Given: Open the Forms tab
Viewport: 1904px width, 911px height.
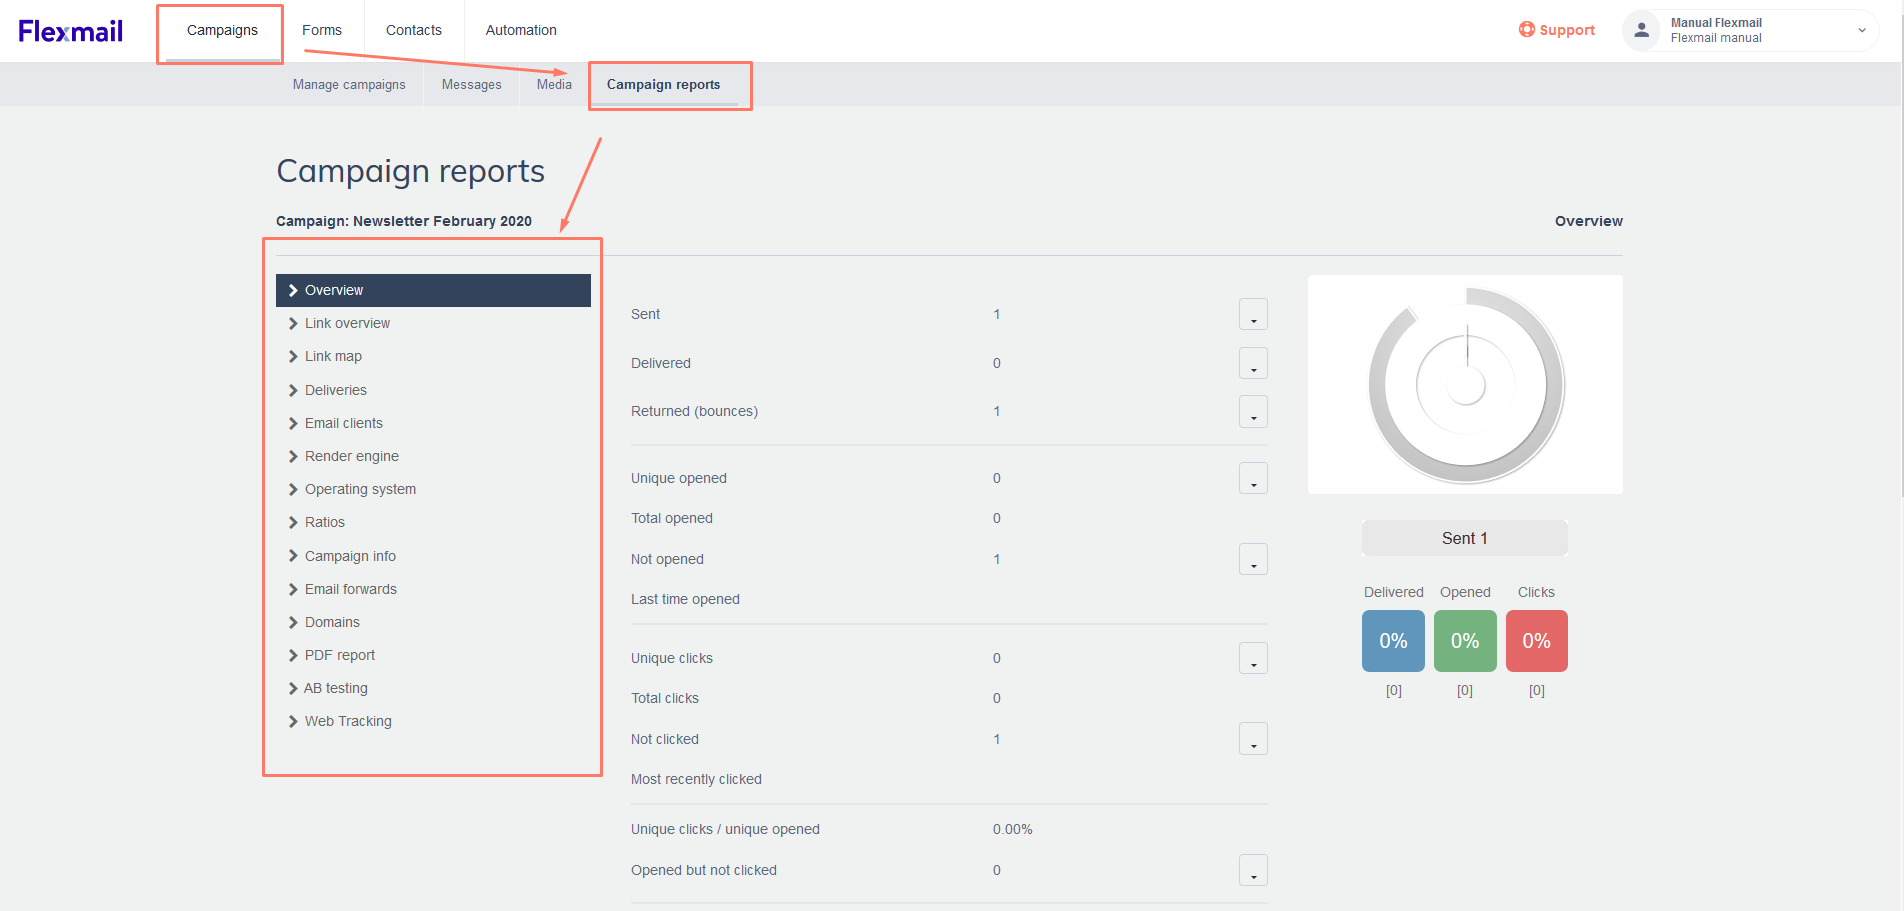Looking at the screenshot, I should tap(322, 30).
